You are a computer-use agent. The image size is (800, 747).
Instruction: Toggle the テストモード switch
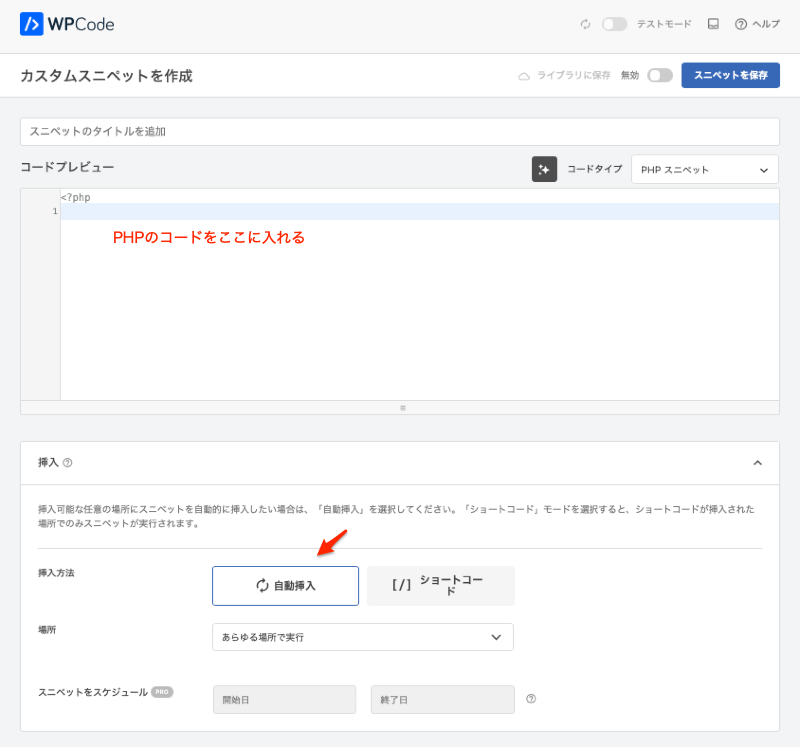coord(614,24)
